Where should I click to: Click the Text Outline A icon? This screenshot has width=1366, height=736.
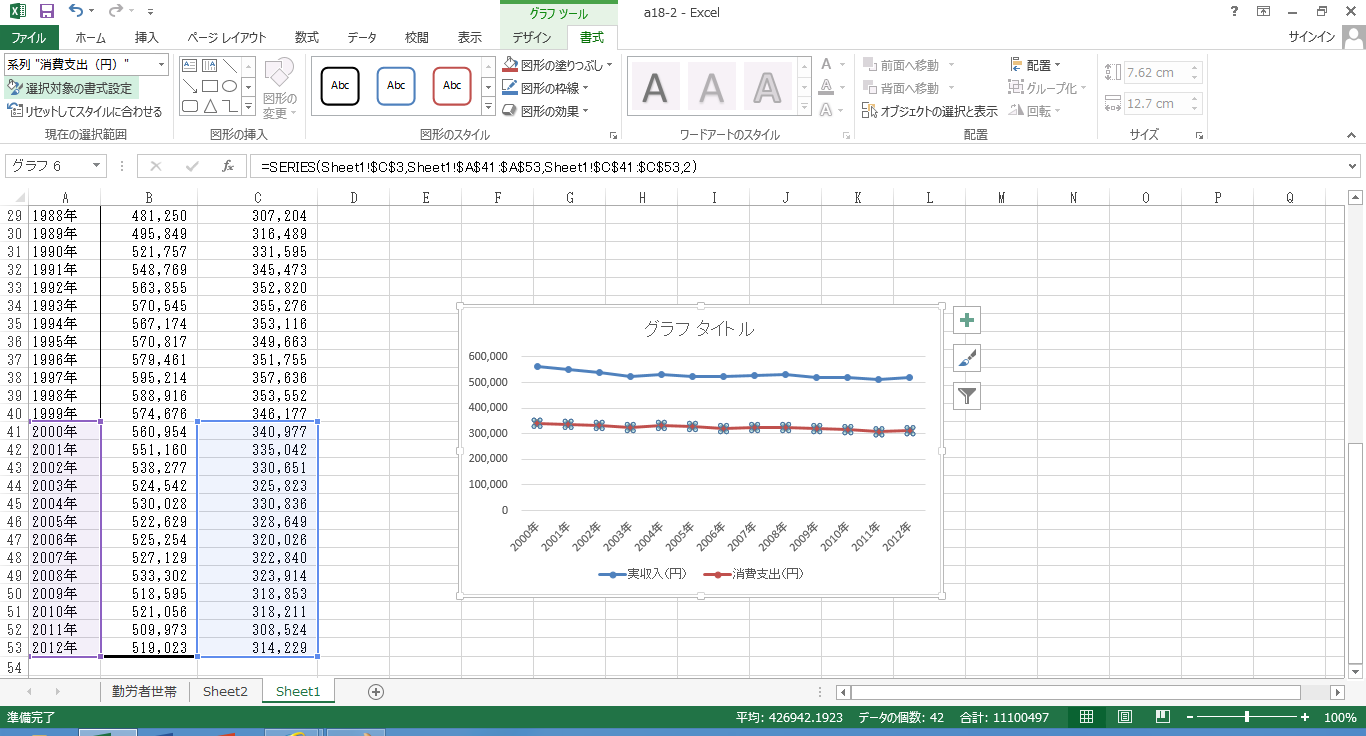[826, 88]
